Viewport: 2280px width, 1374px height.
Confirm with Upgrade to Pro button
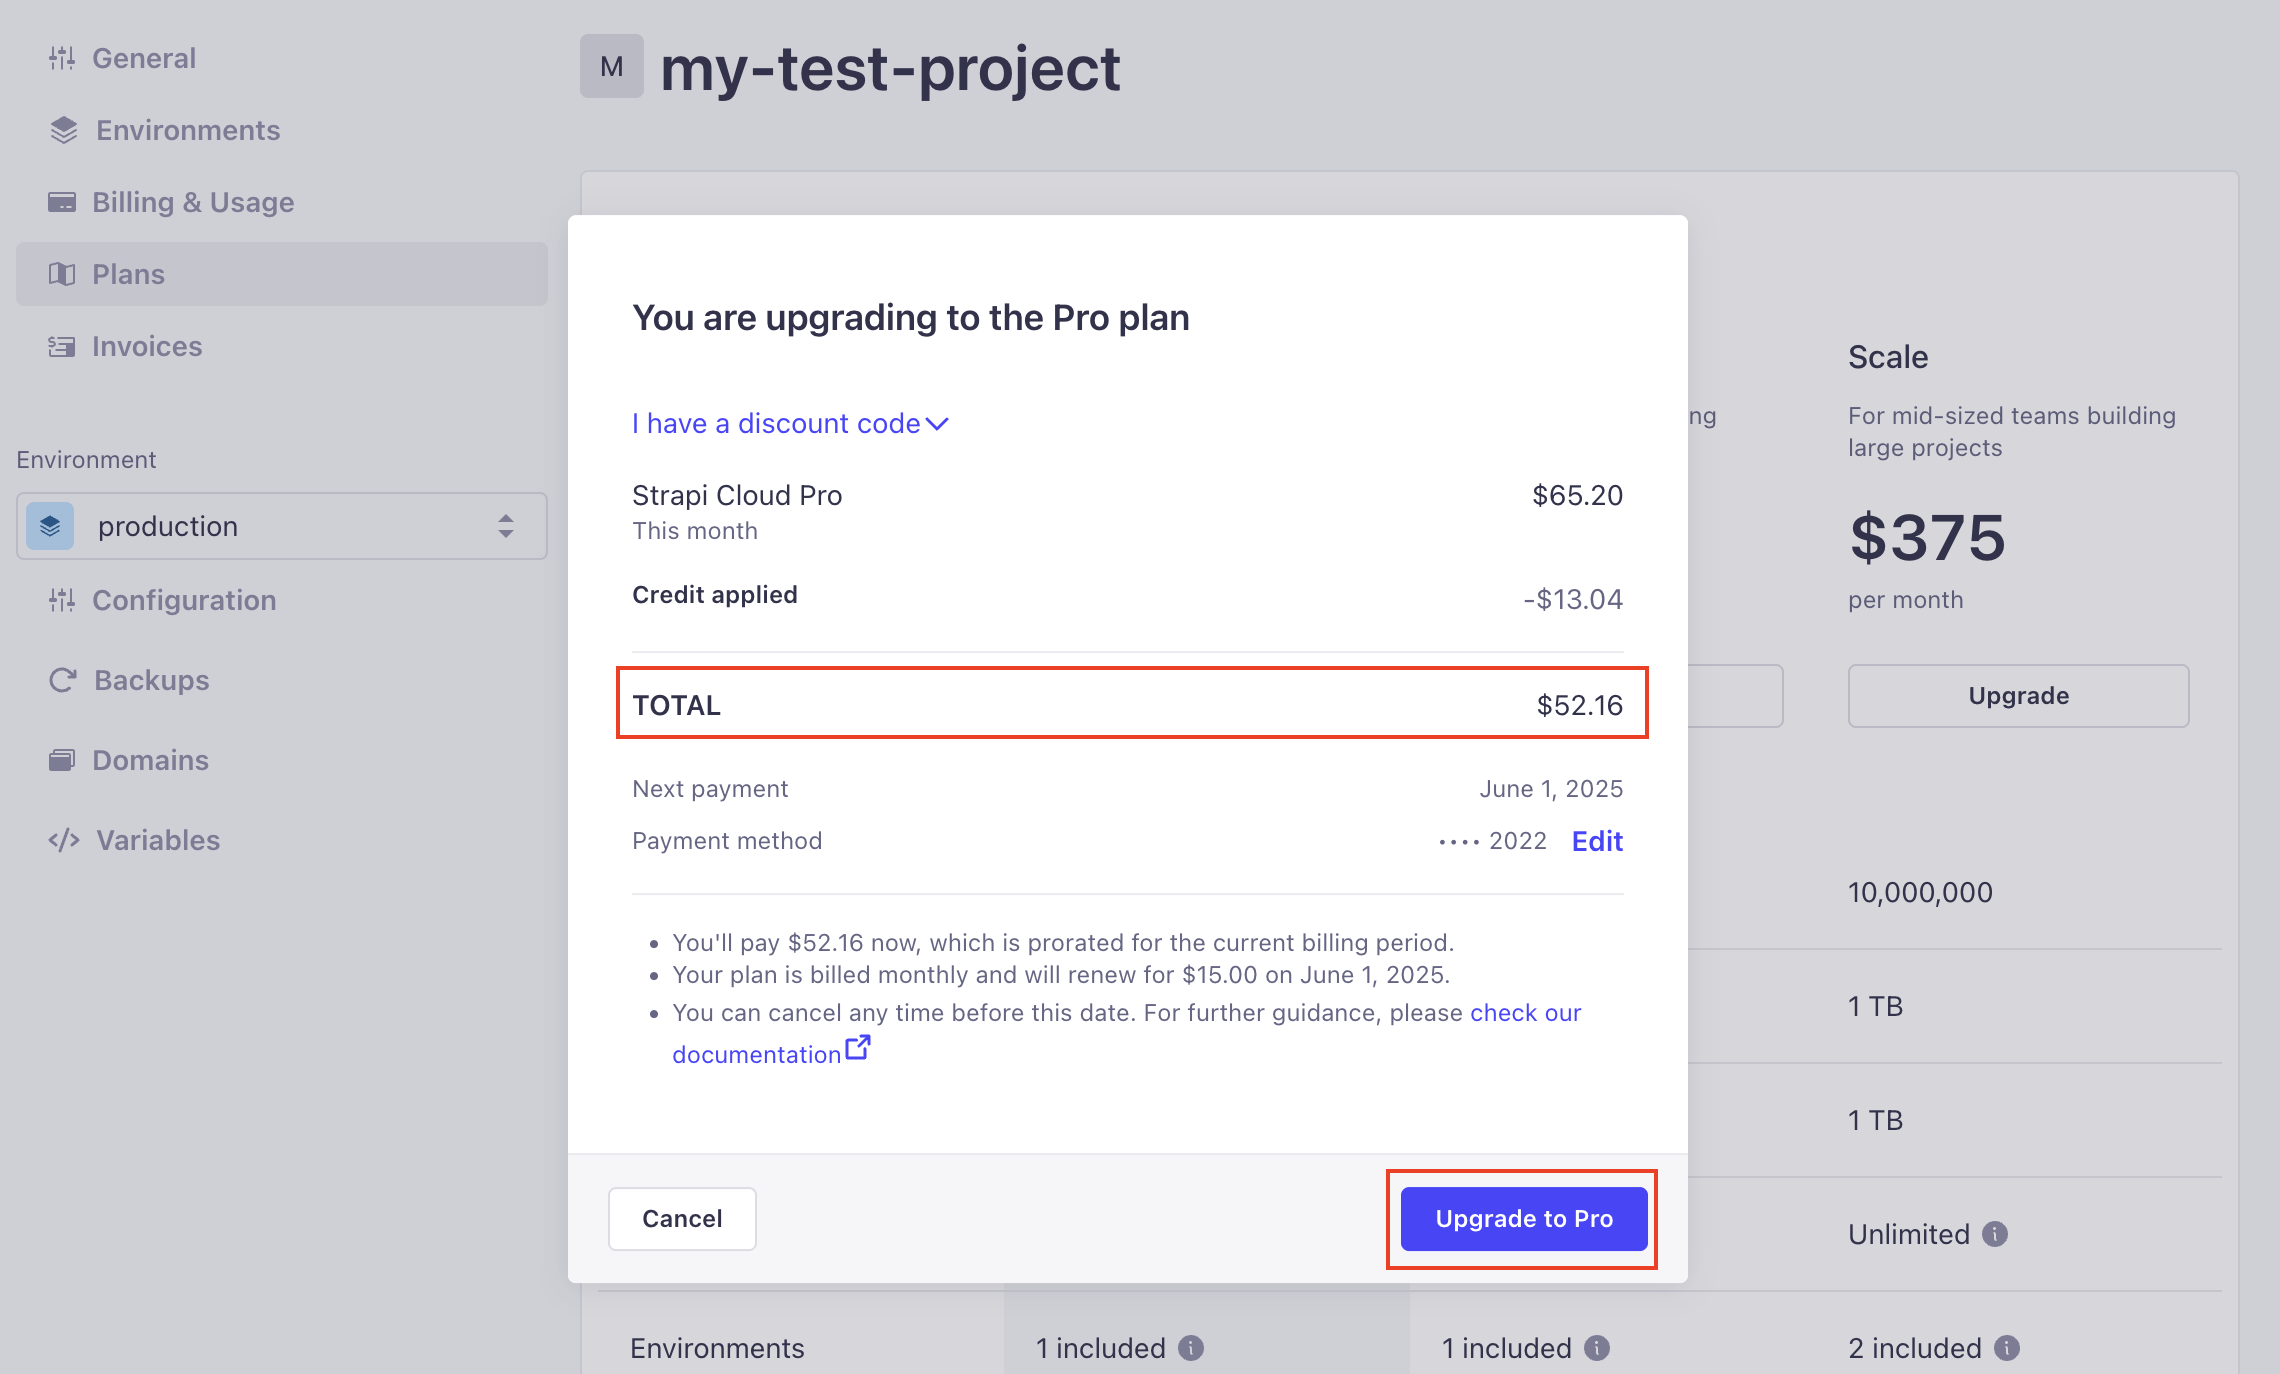tap(1524, 1219)
